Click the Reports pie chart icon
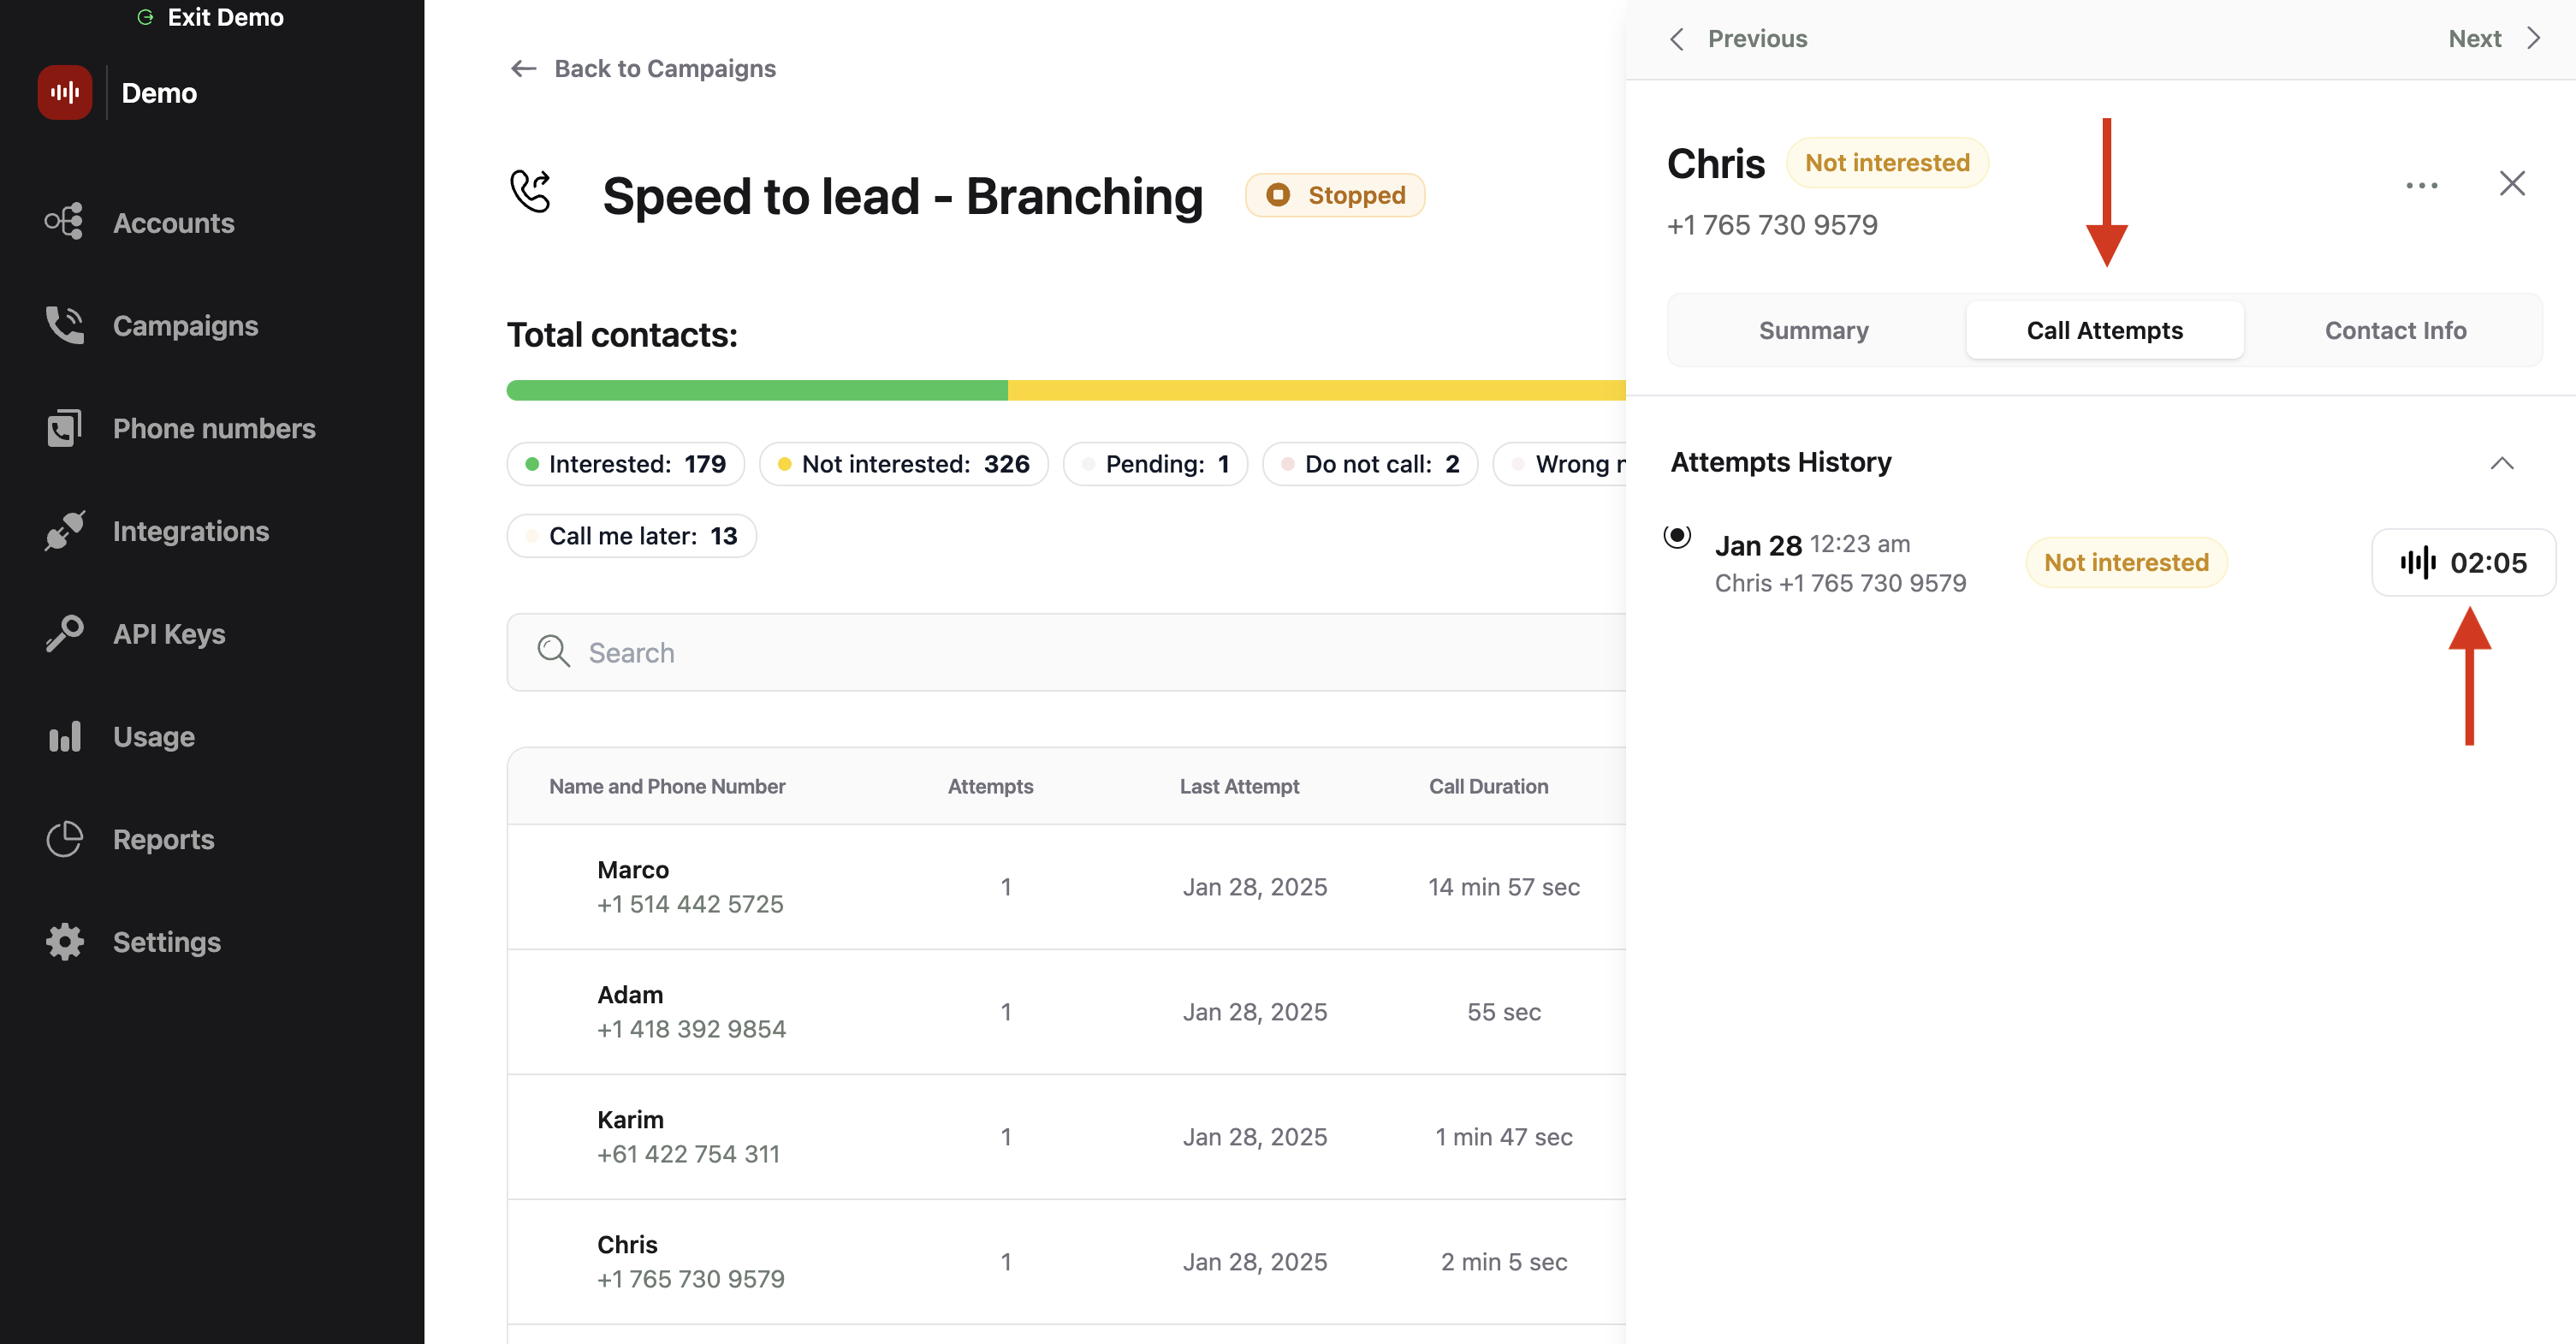The width and height of the screenshot is (2576, 1344). click(64, 839)
